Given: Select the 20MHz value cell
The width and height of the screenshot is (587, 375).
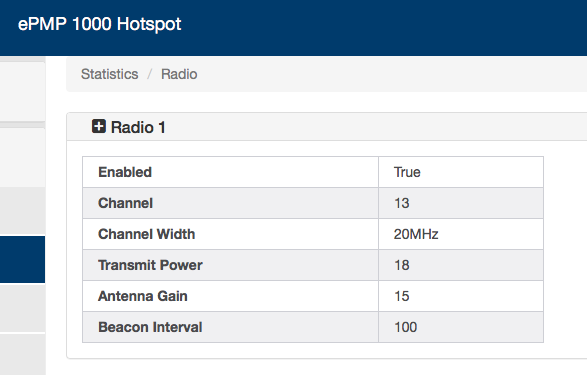Looking at the screenshot, I should click(x=461, y=234).
